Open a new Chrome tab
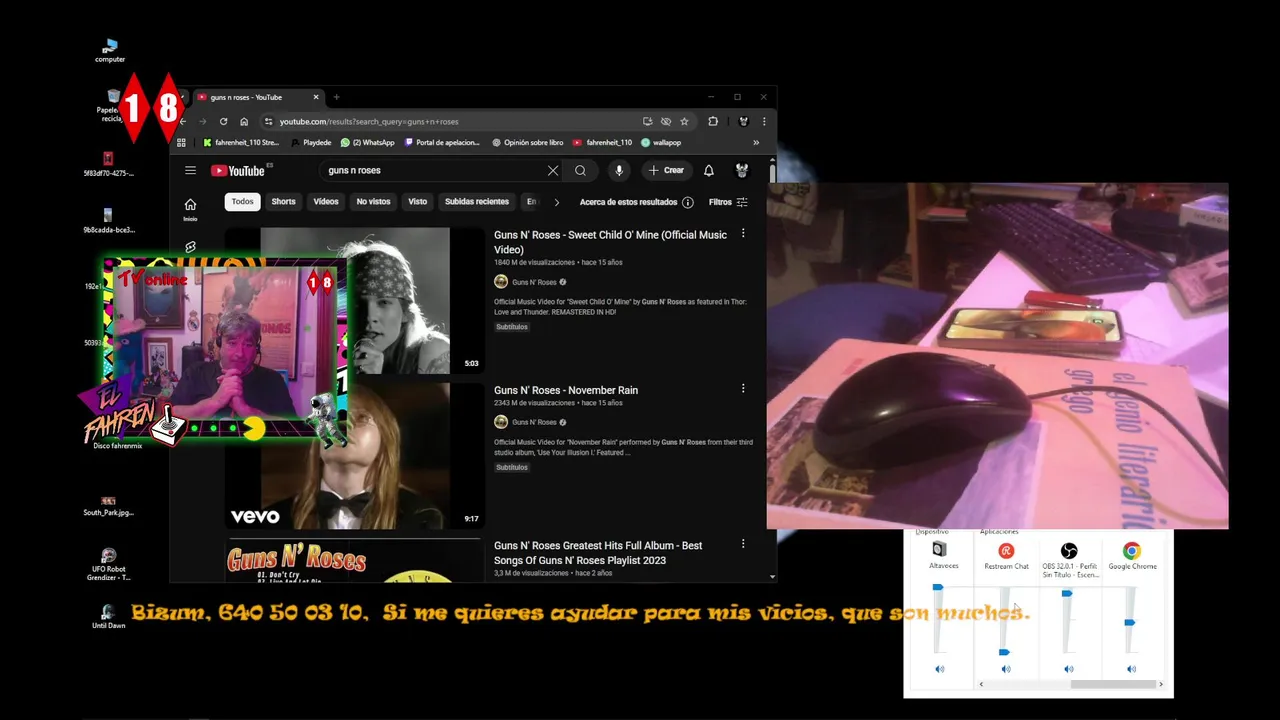 [336, 97]
